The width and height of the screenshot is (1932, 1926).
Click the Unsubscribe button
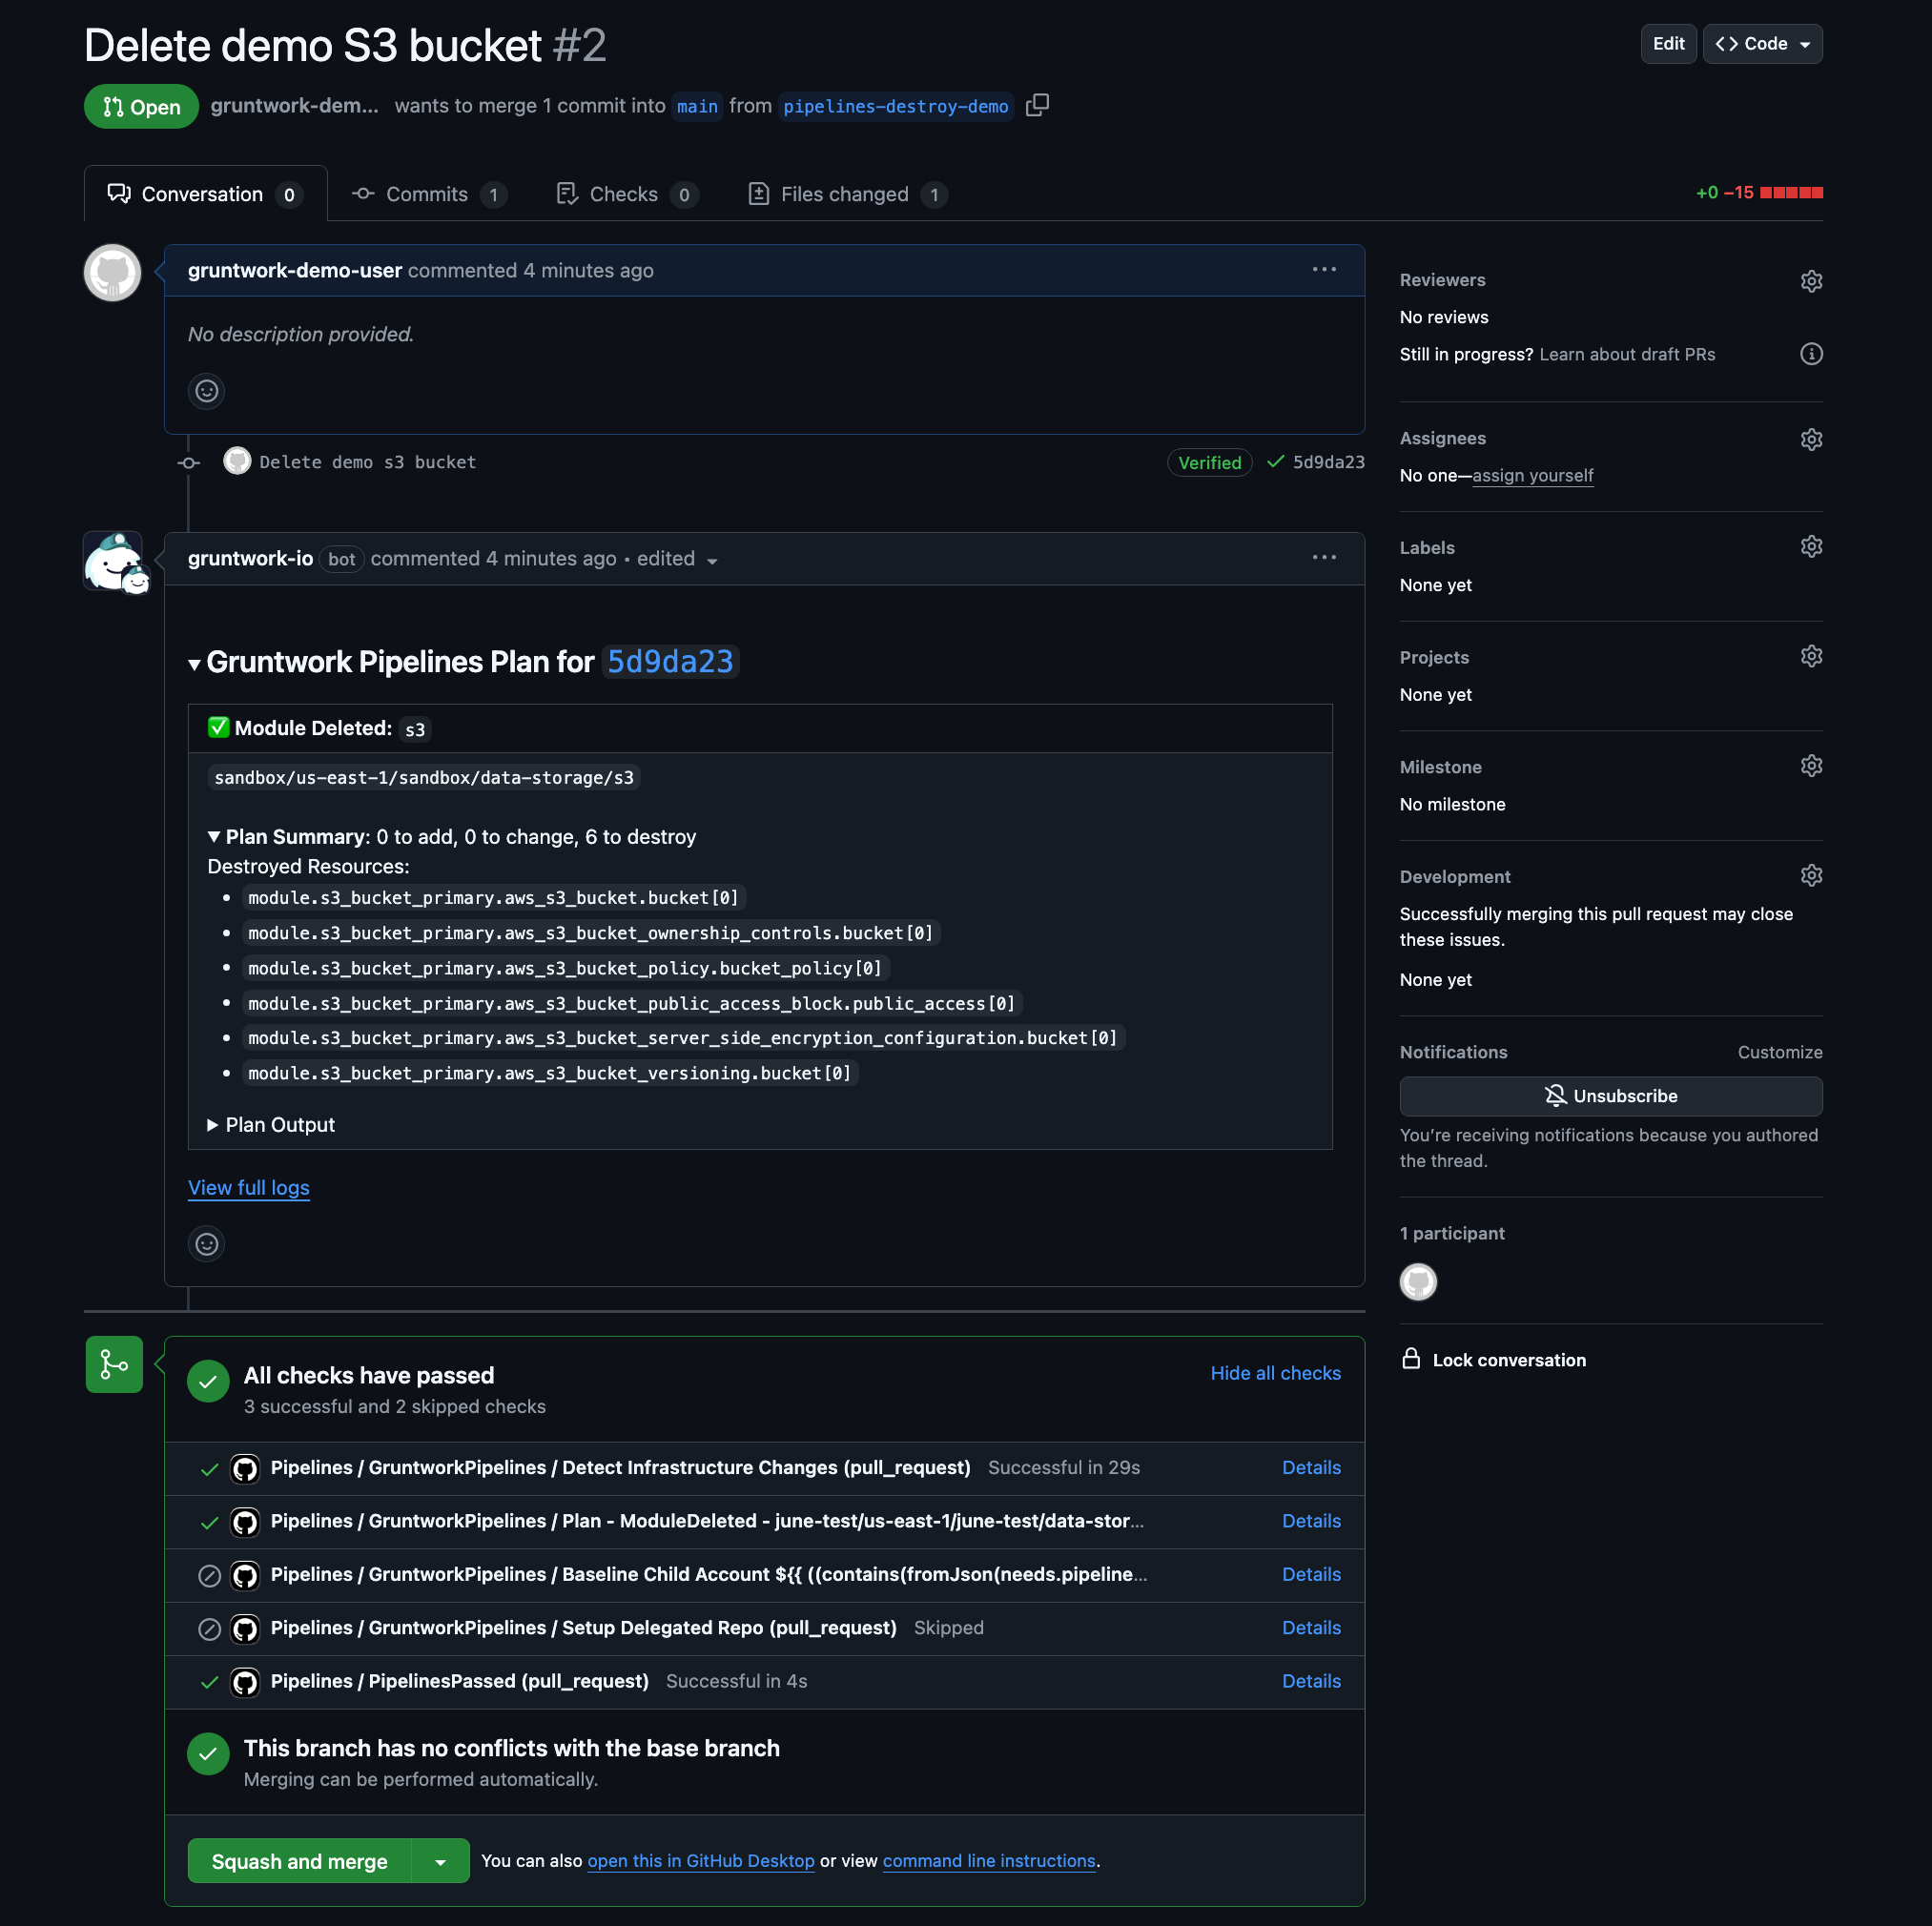(x=1611, y=1096)
